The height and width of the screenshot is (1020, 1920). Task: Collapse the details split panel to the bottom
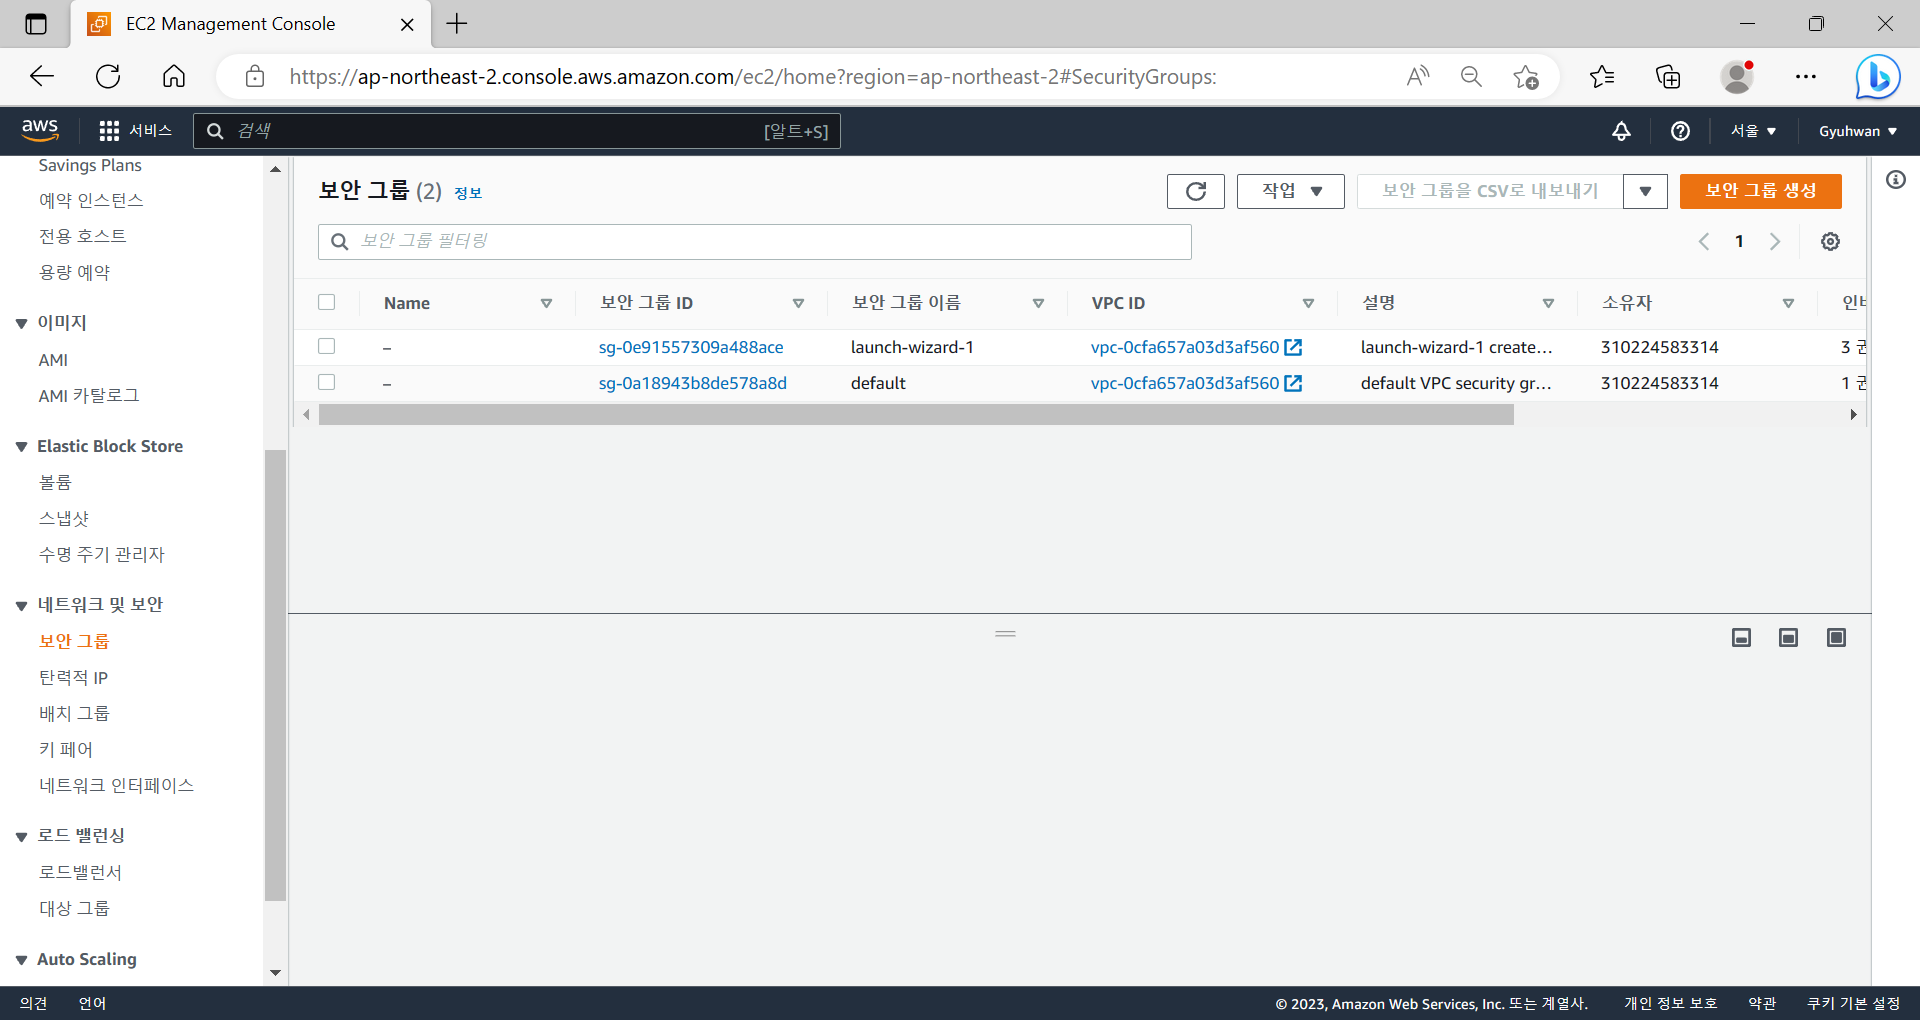[x=1741, y=638]
